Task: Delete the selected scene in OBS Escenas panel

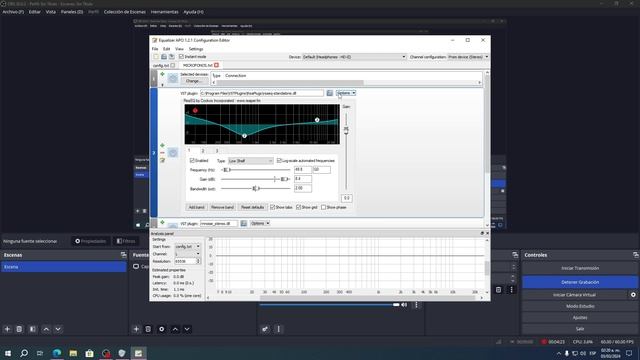Action: pyautogui.click(x=19, y=329)
